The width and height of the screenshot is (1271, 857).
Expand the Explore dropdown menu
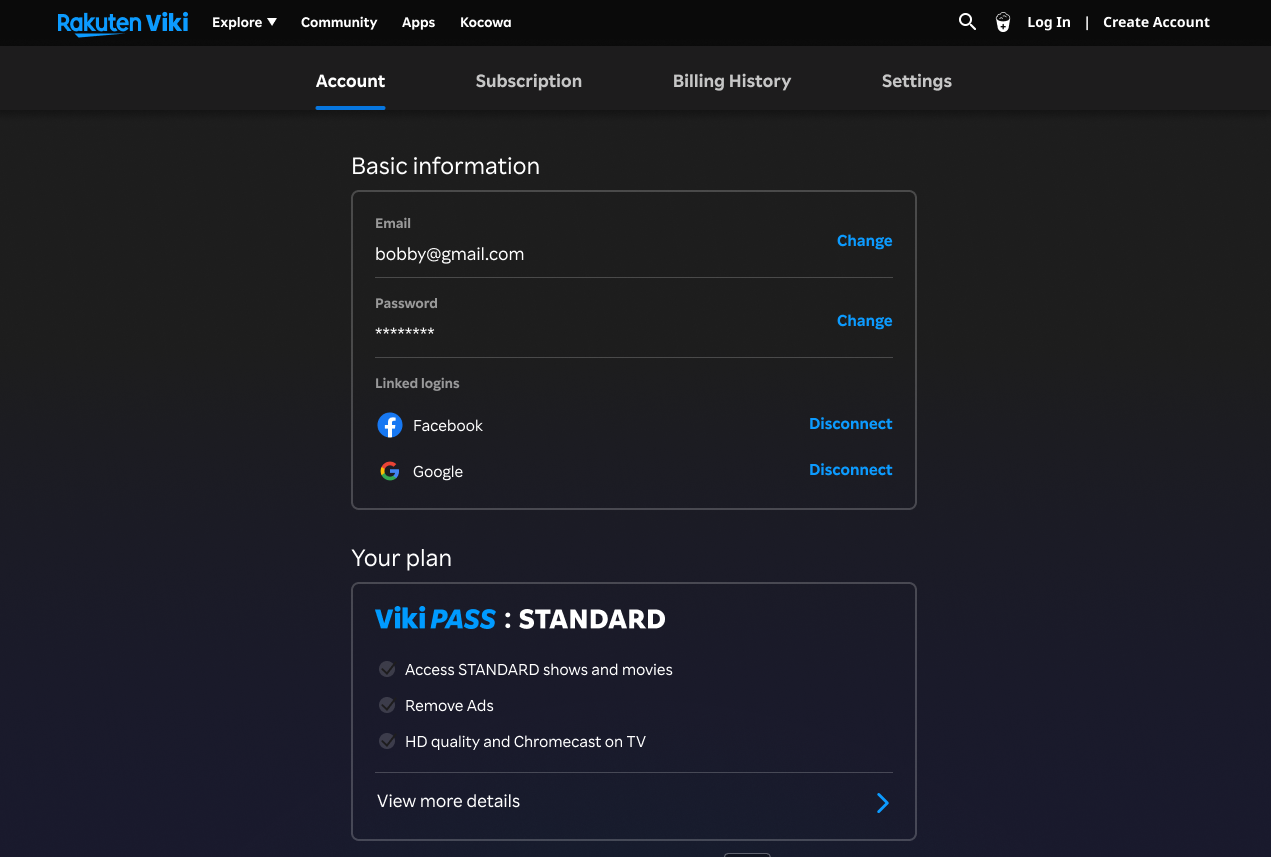point(244,22)
